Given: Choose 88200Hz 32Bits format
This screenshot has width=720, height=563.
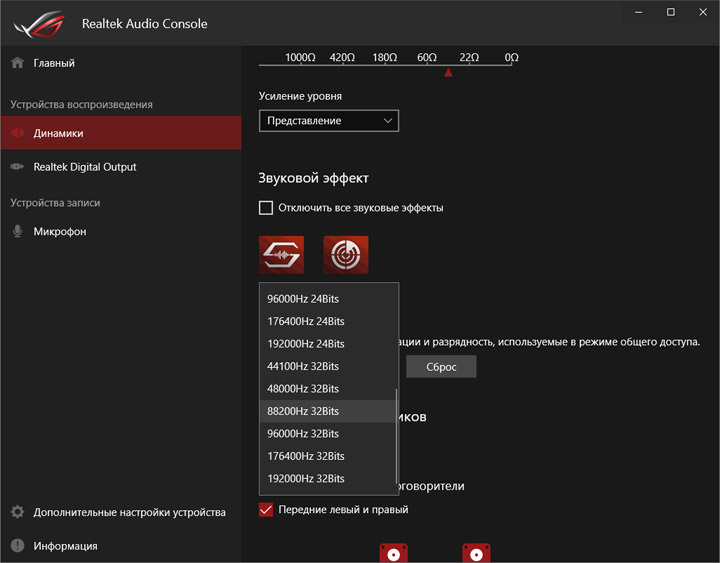Looking at the screenshot, I should [328, 411].
